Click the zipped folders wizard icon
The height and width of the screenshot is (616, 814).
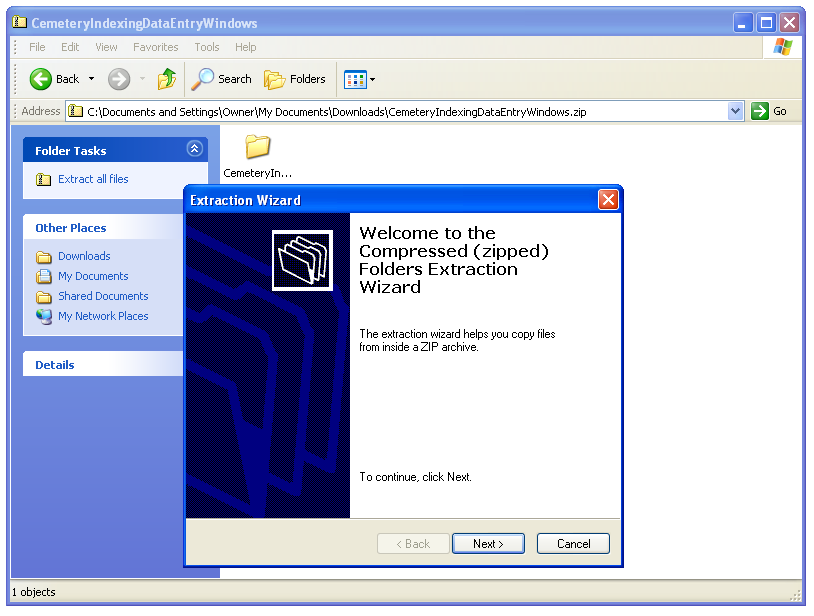point(302,260)
